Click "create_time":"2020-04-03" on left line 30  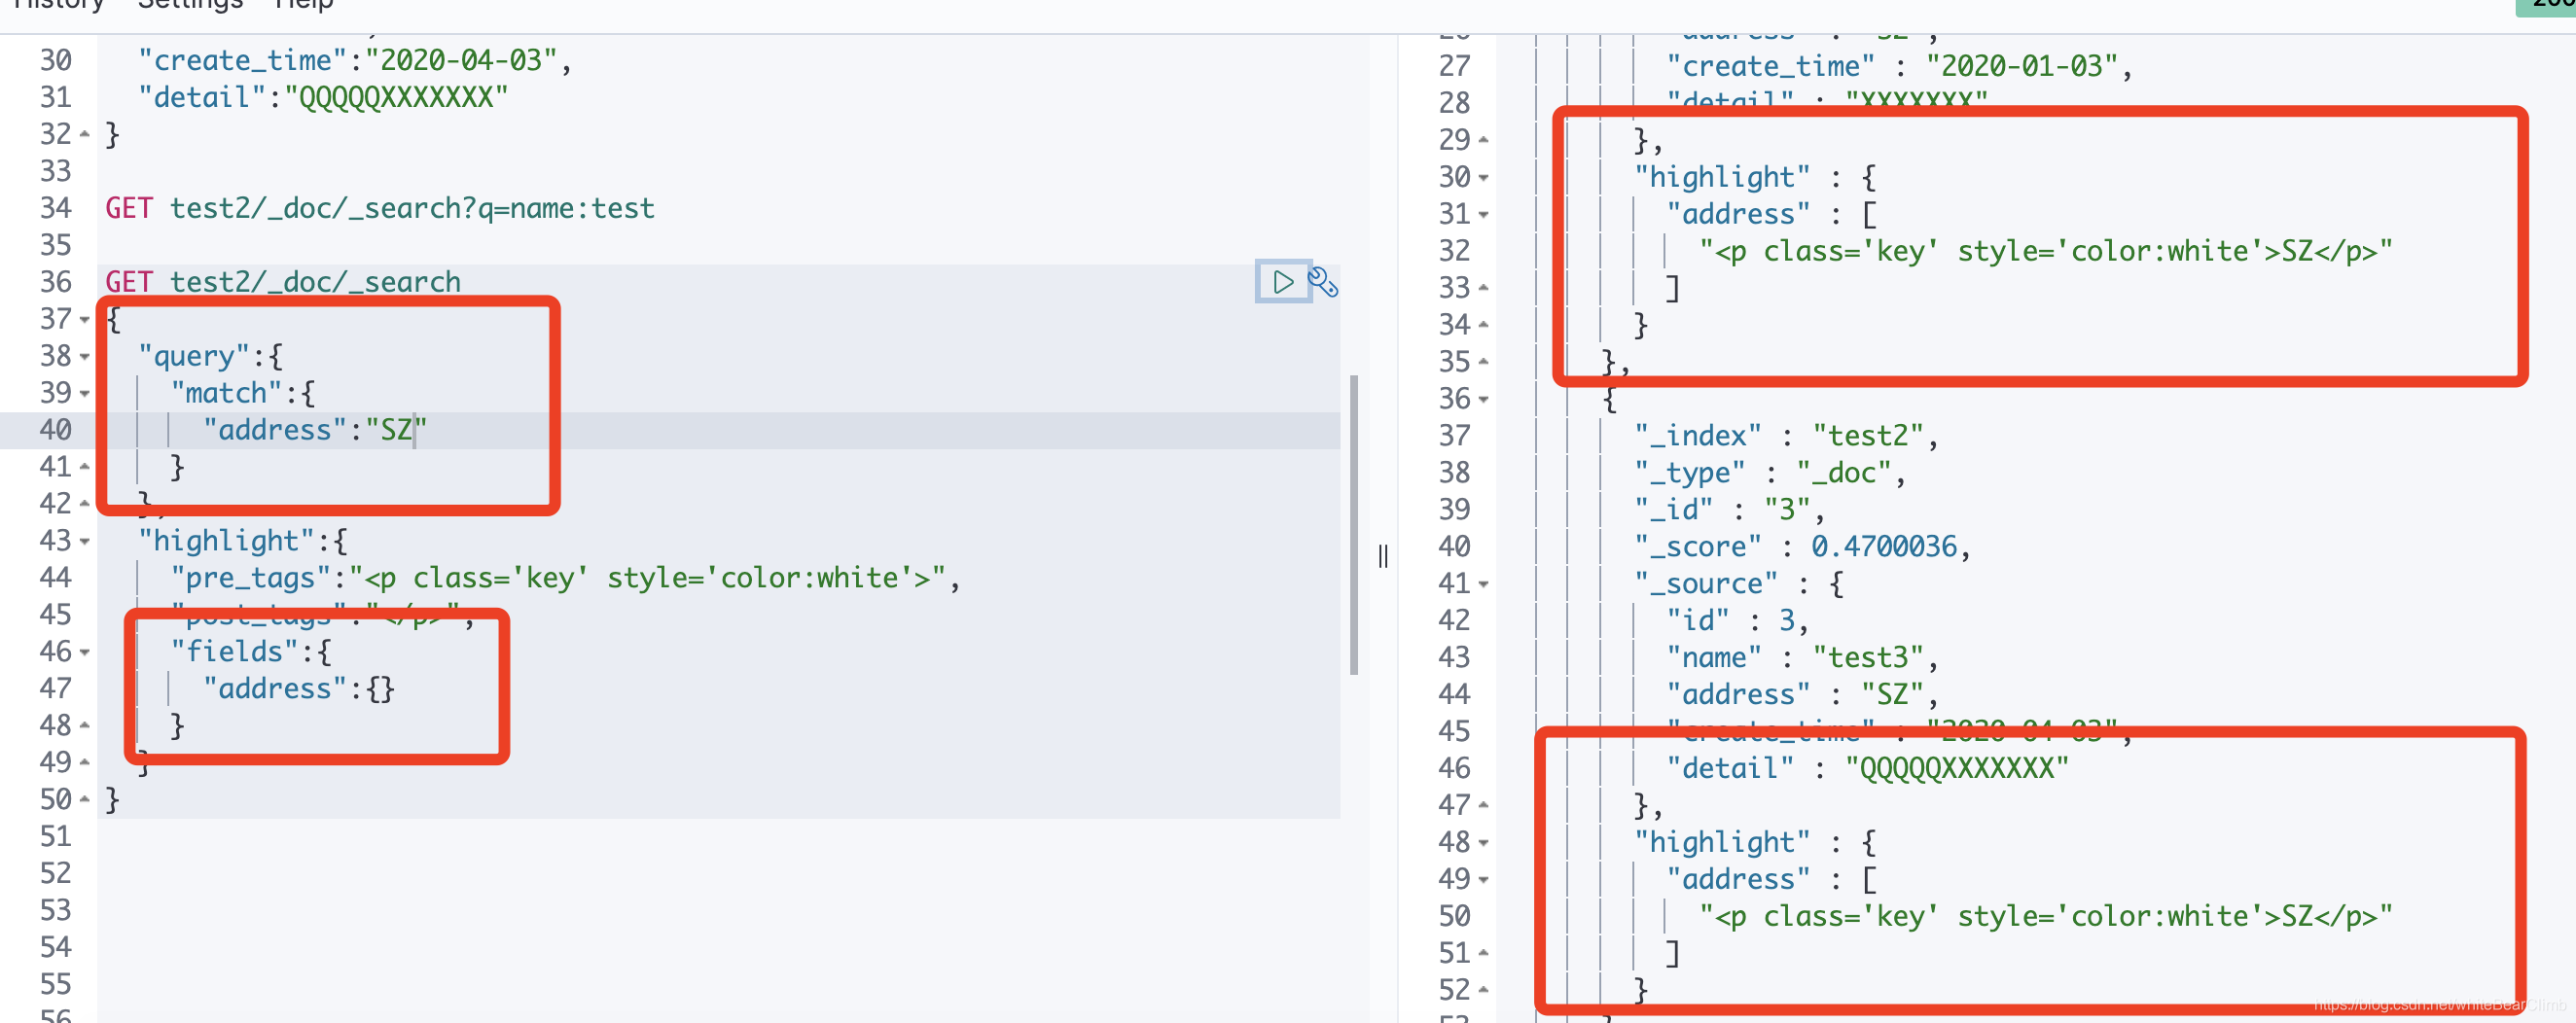coord(355,61)
